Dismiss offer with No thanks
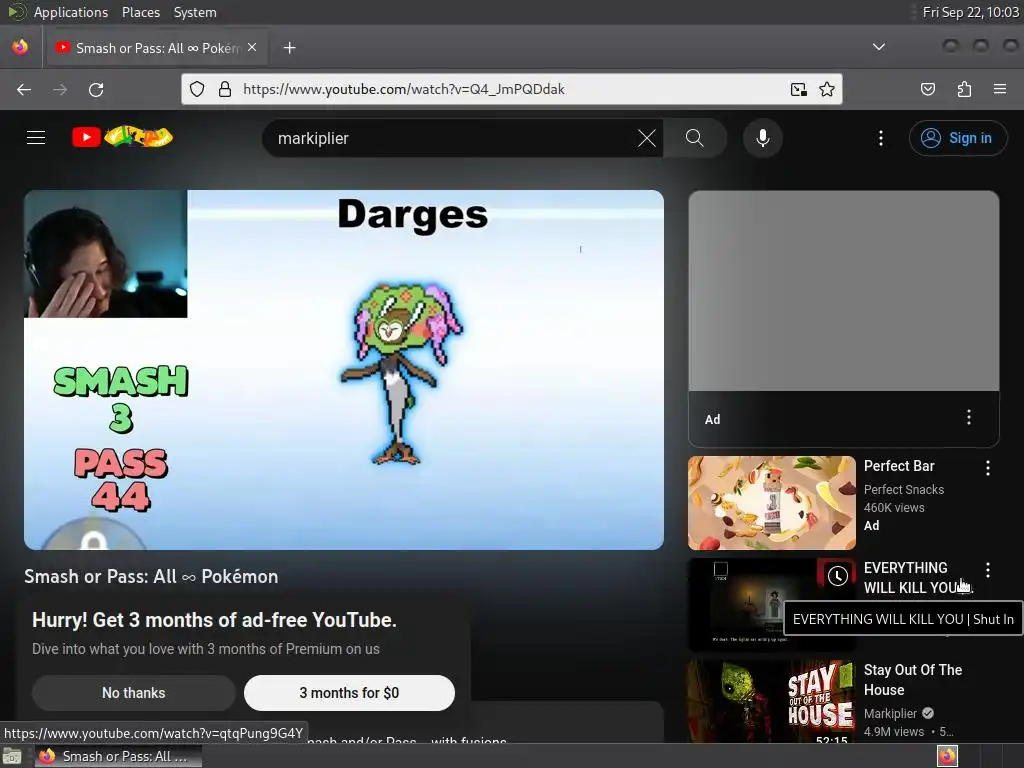 tap(133, 693)
